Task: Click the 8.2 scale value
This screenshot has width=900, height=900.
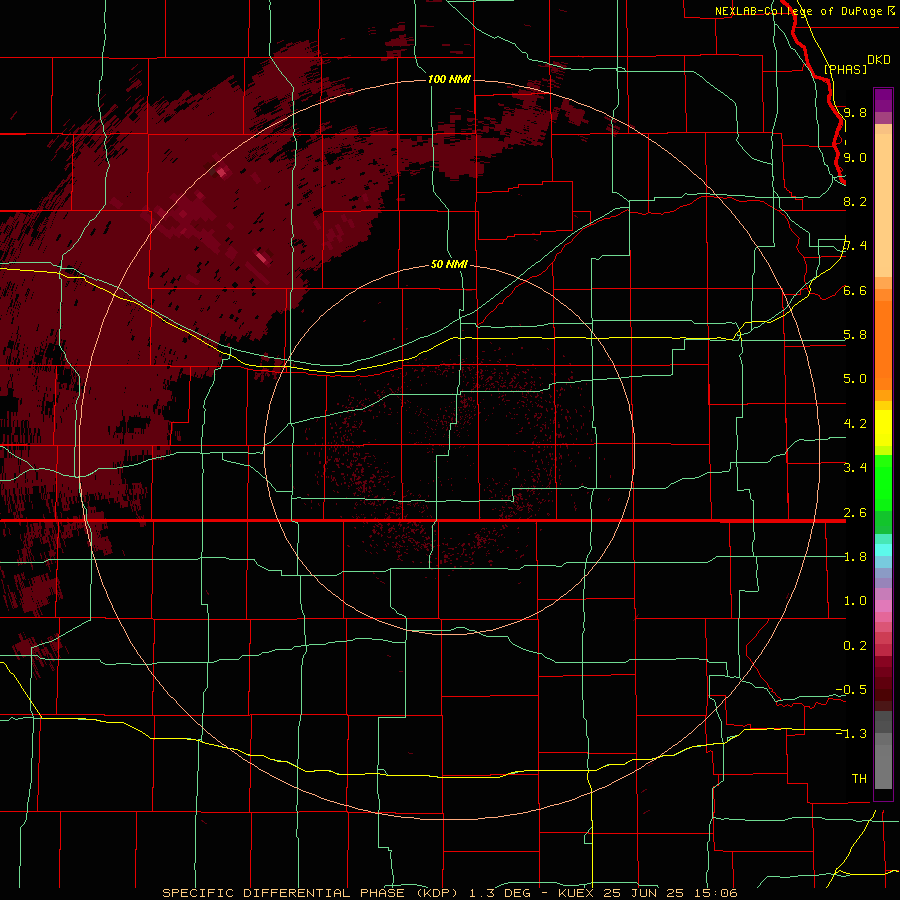Action: pyautogui.click(x=855, y=201)
